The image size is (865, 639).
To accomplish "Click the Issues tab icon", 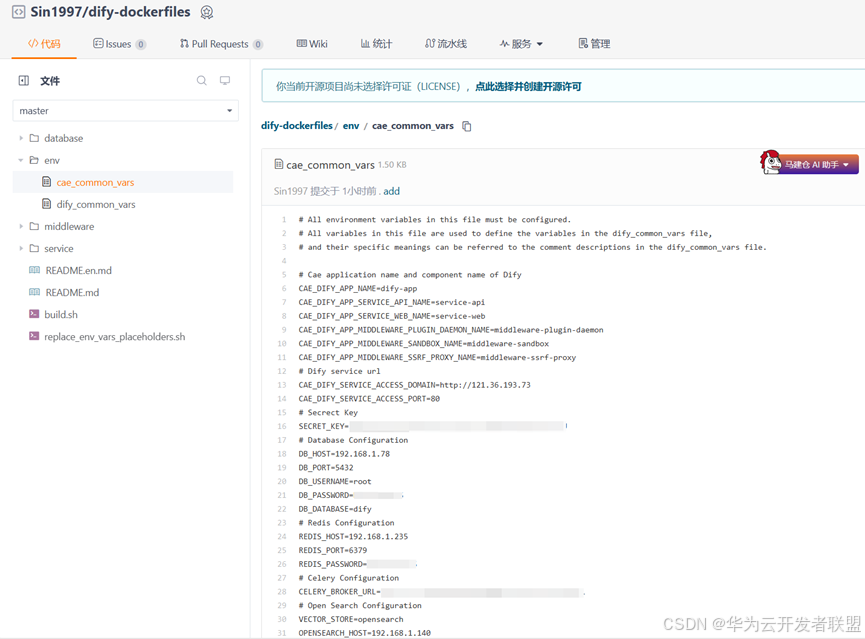I will 98,43.
